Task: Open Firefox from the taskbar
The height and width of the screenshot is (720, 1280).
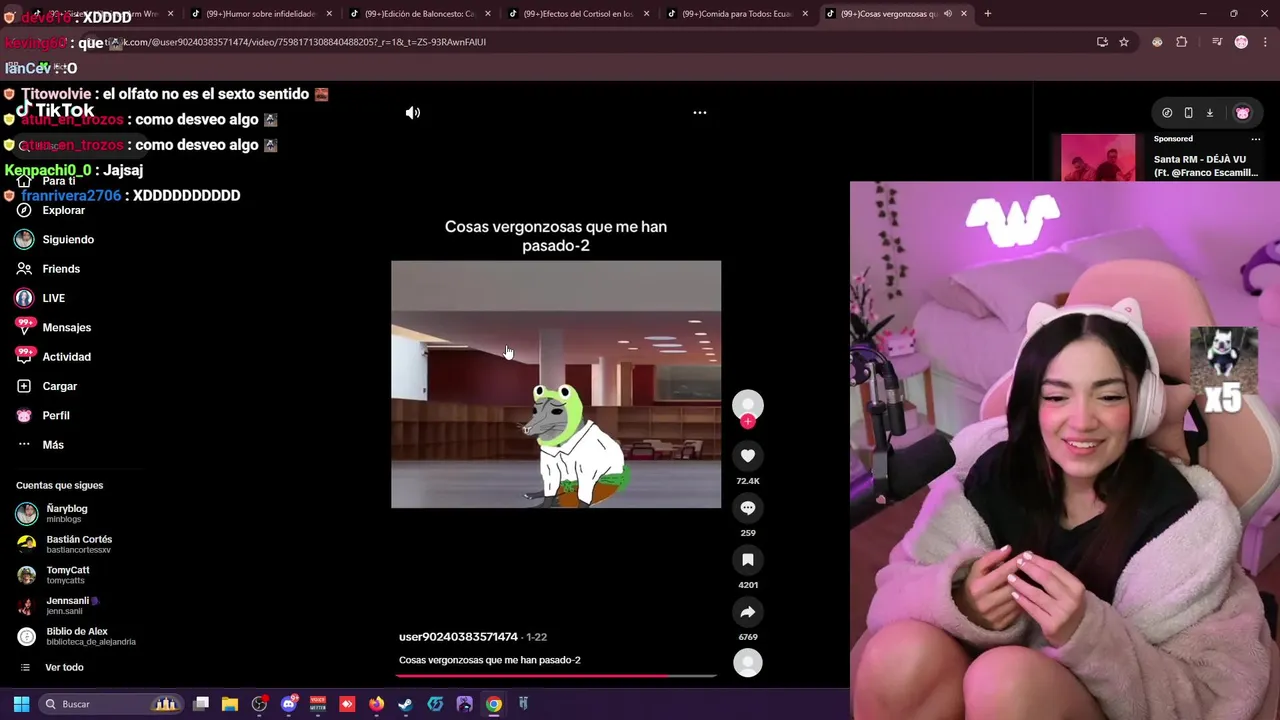Action: (376, 704)
